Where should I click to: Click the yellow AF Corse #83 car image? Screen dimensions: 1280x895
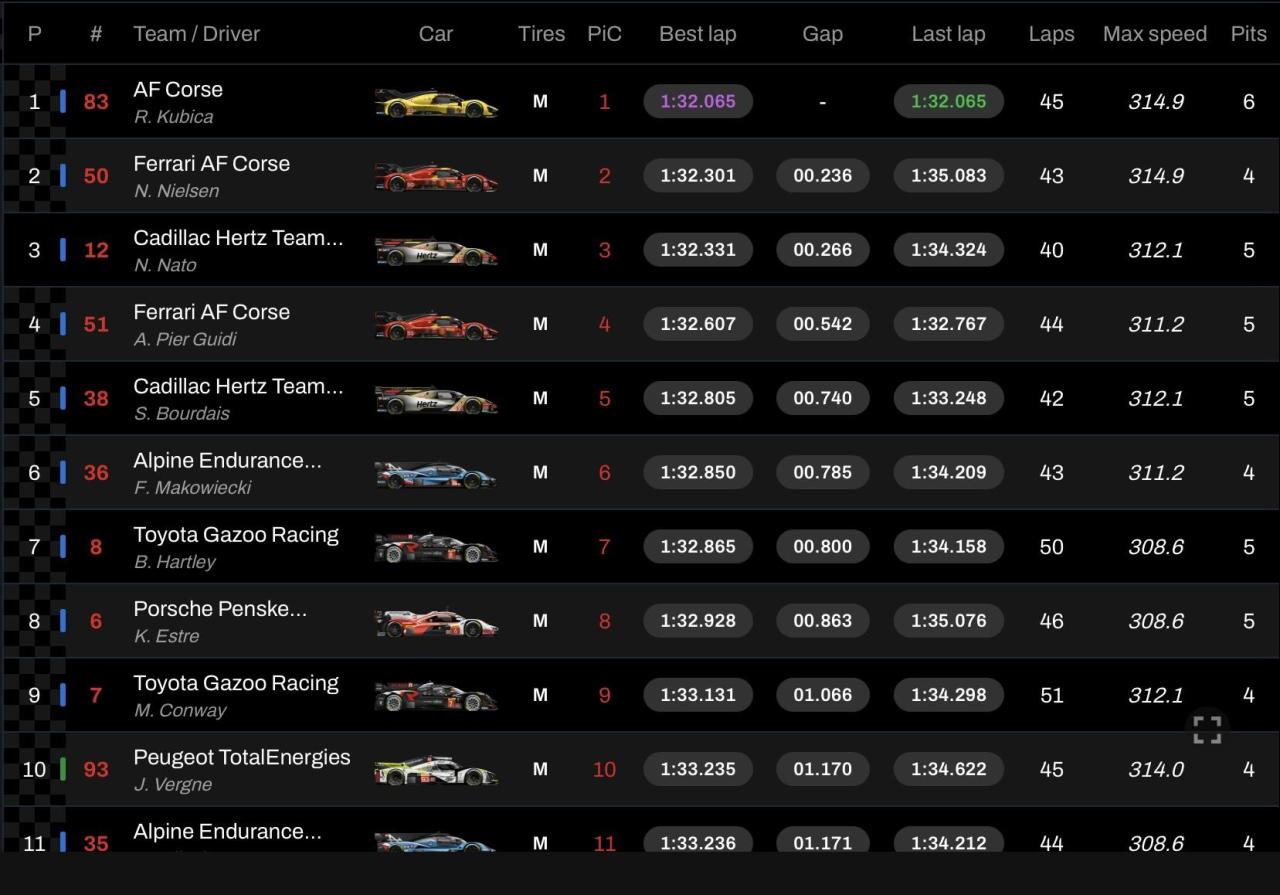pos(436,102)
